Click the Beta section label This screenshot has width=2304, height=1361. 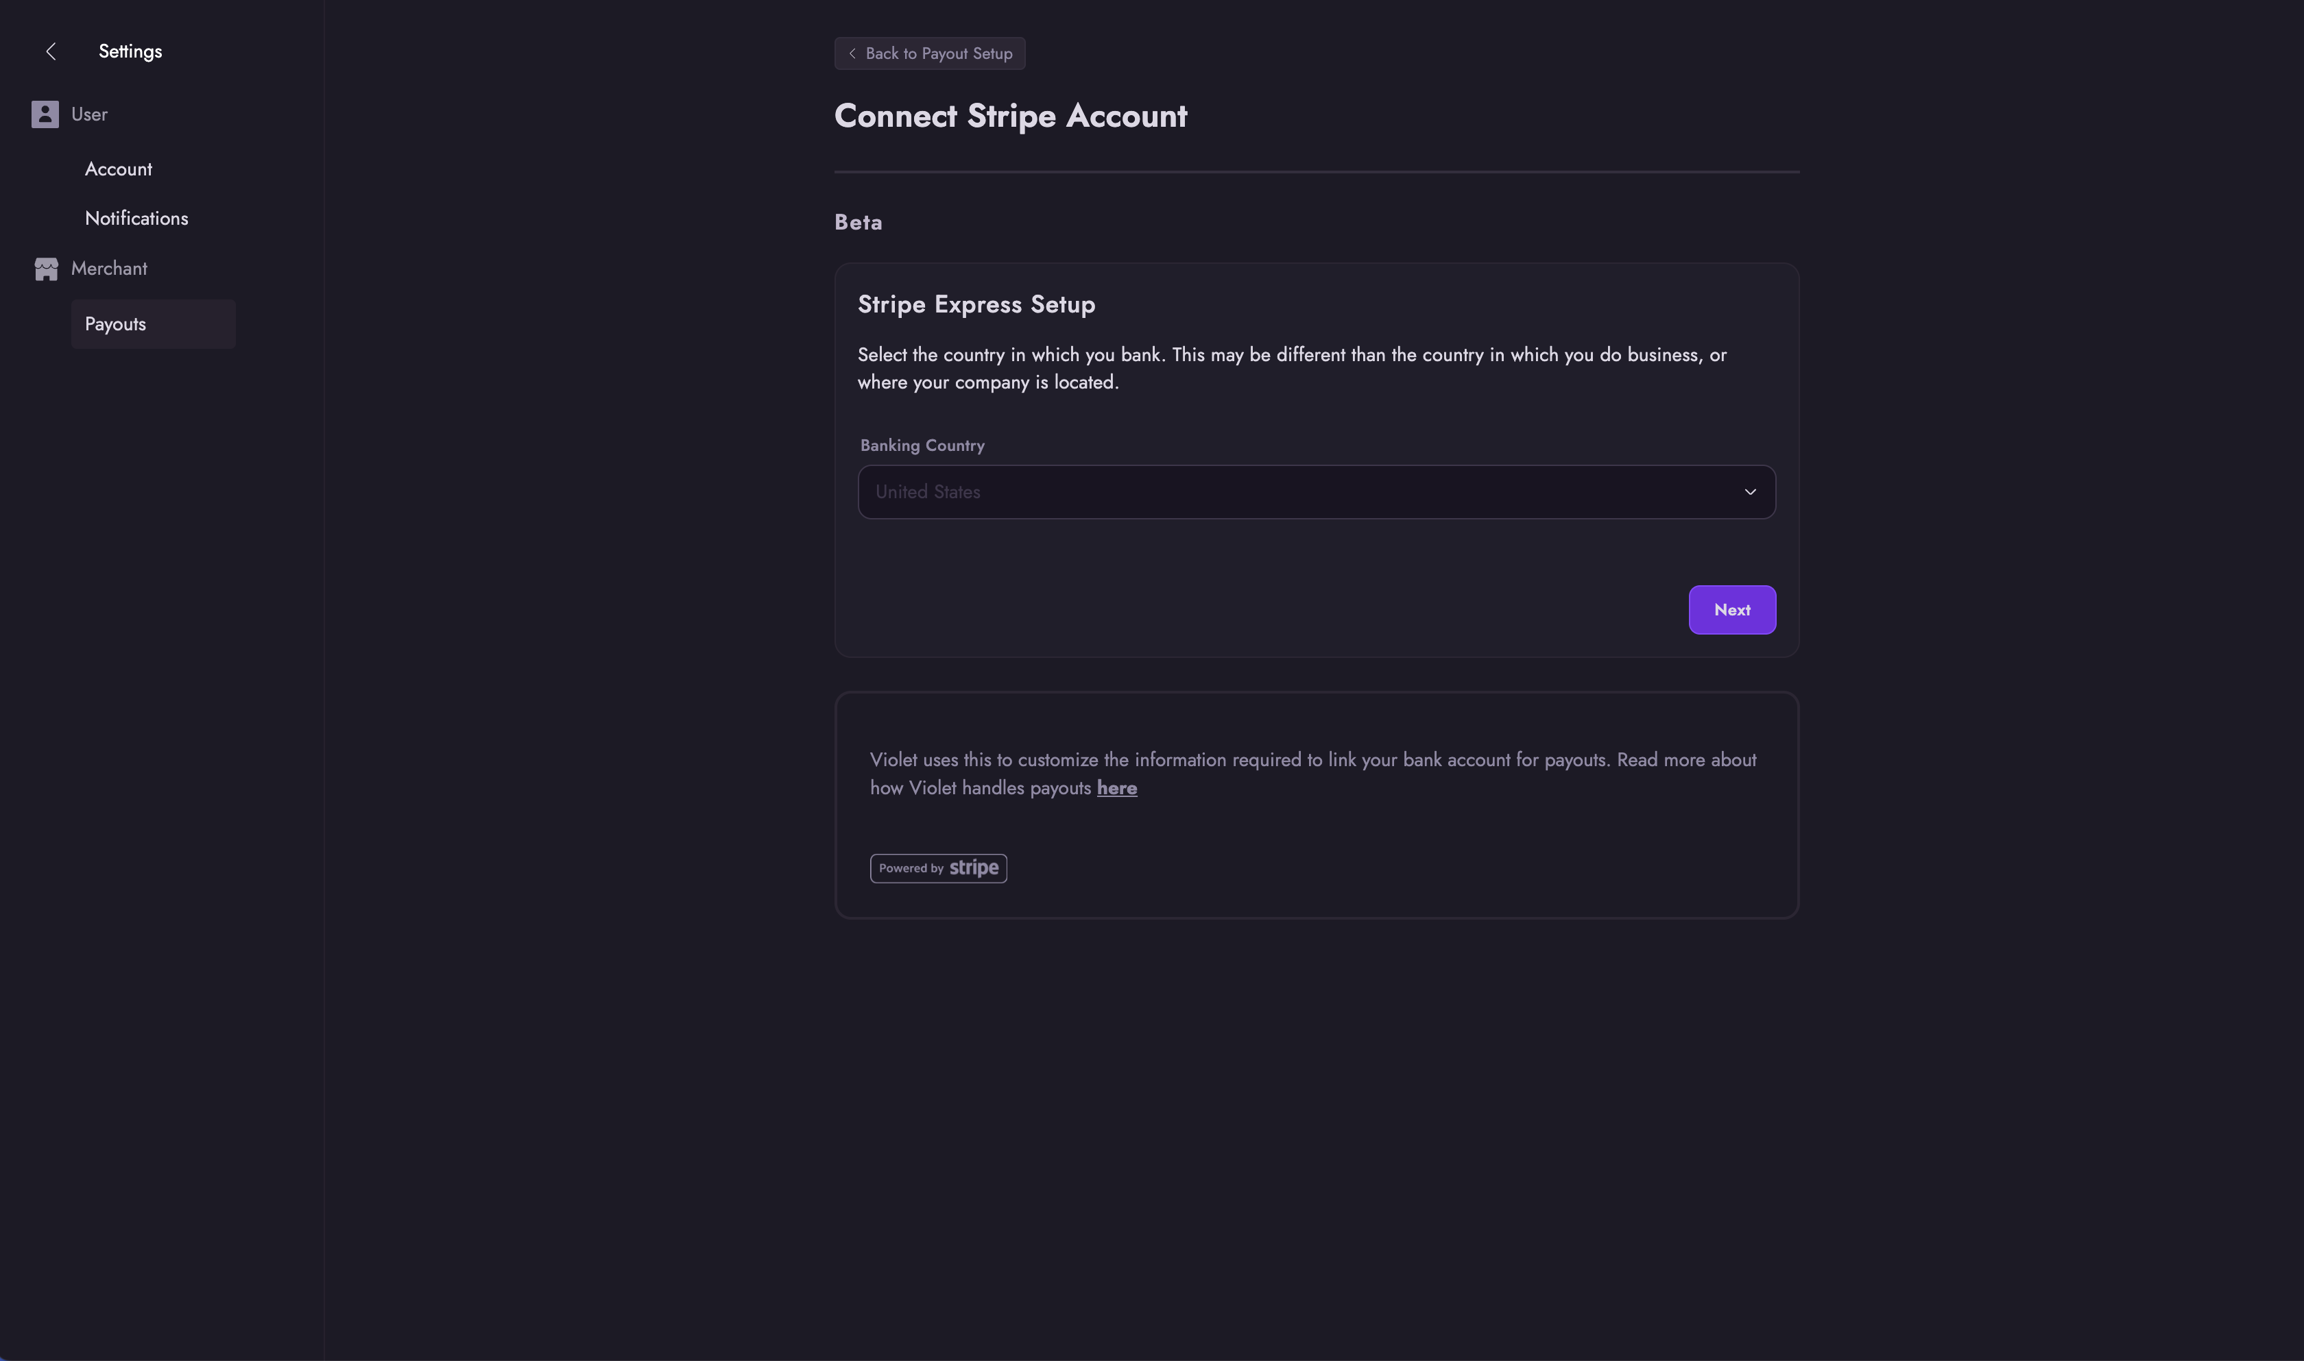858,222
